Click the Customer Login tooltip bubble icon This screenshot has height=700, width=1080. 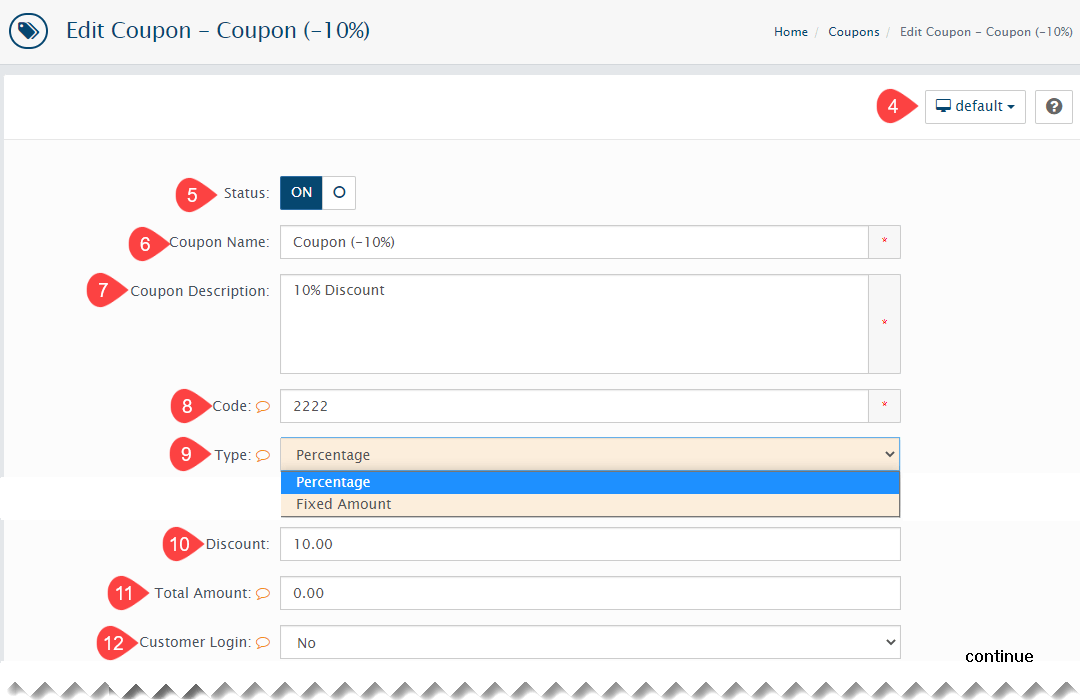[263, 642]
